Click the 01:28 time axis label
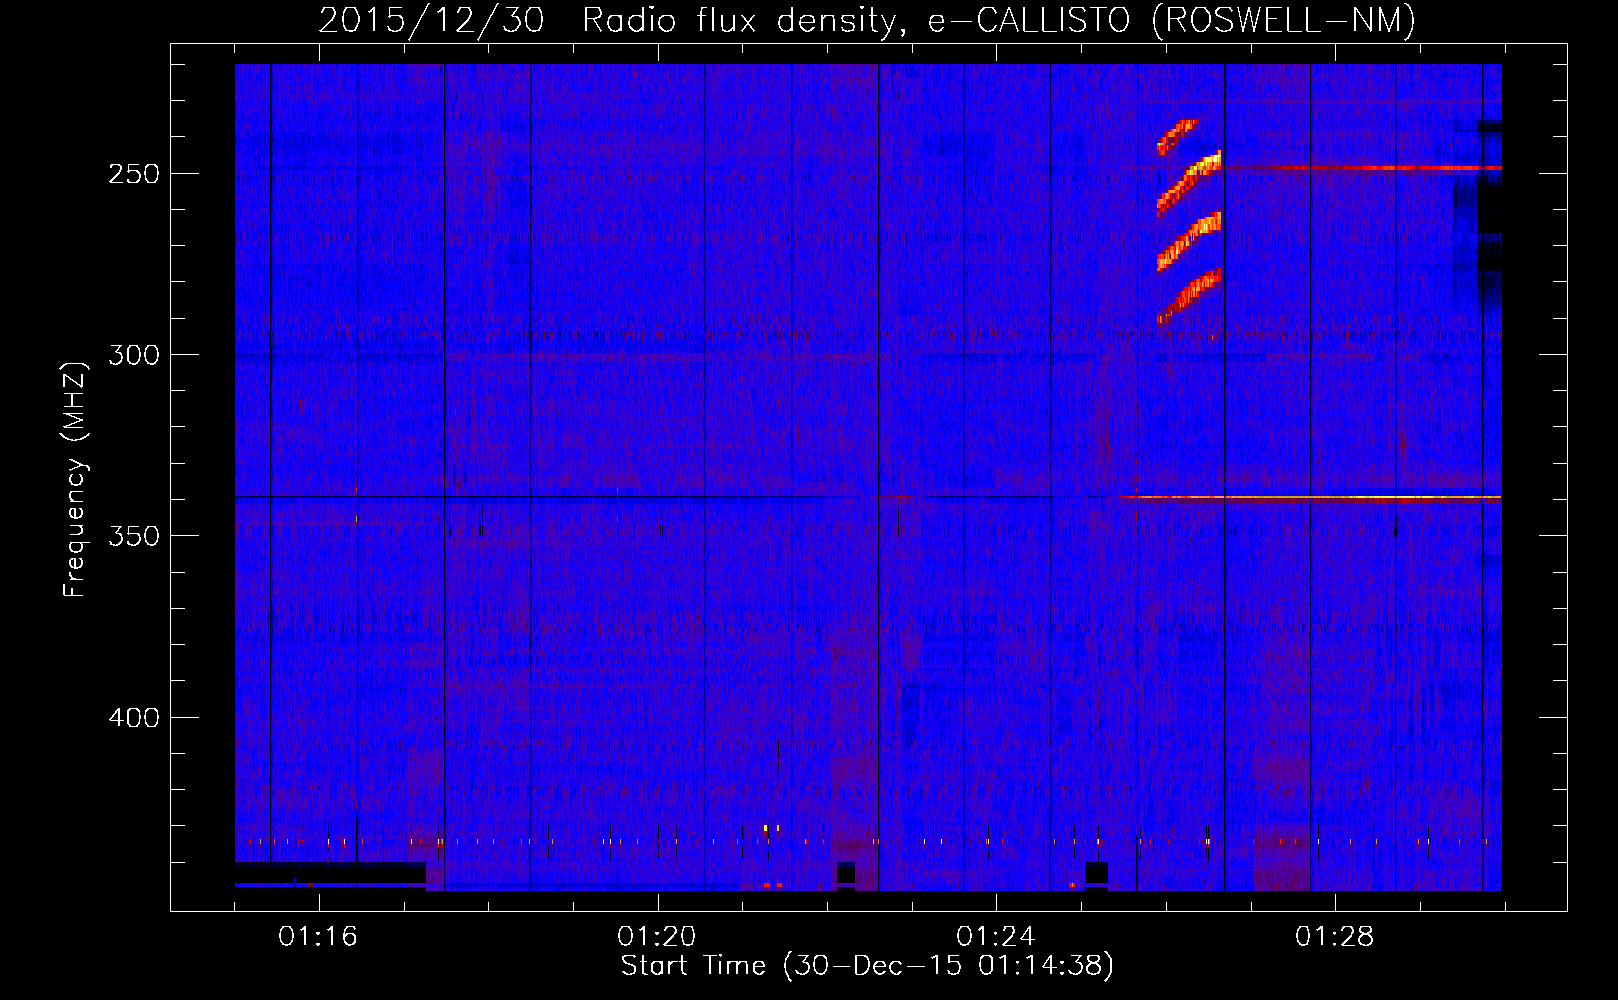1618x1000 pixels. (1335, 937)
